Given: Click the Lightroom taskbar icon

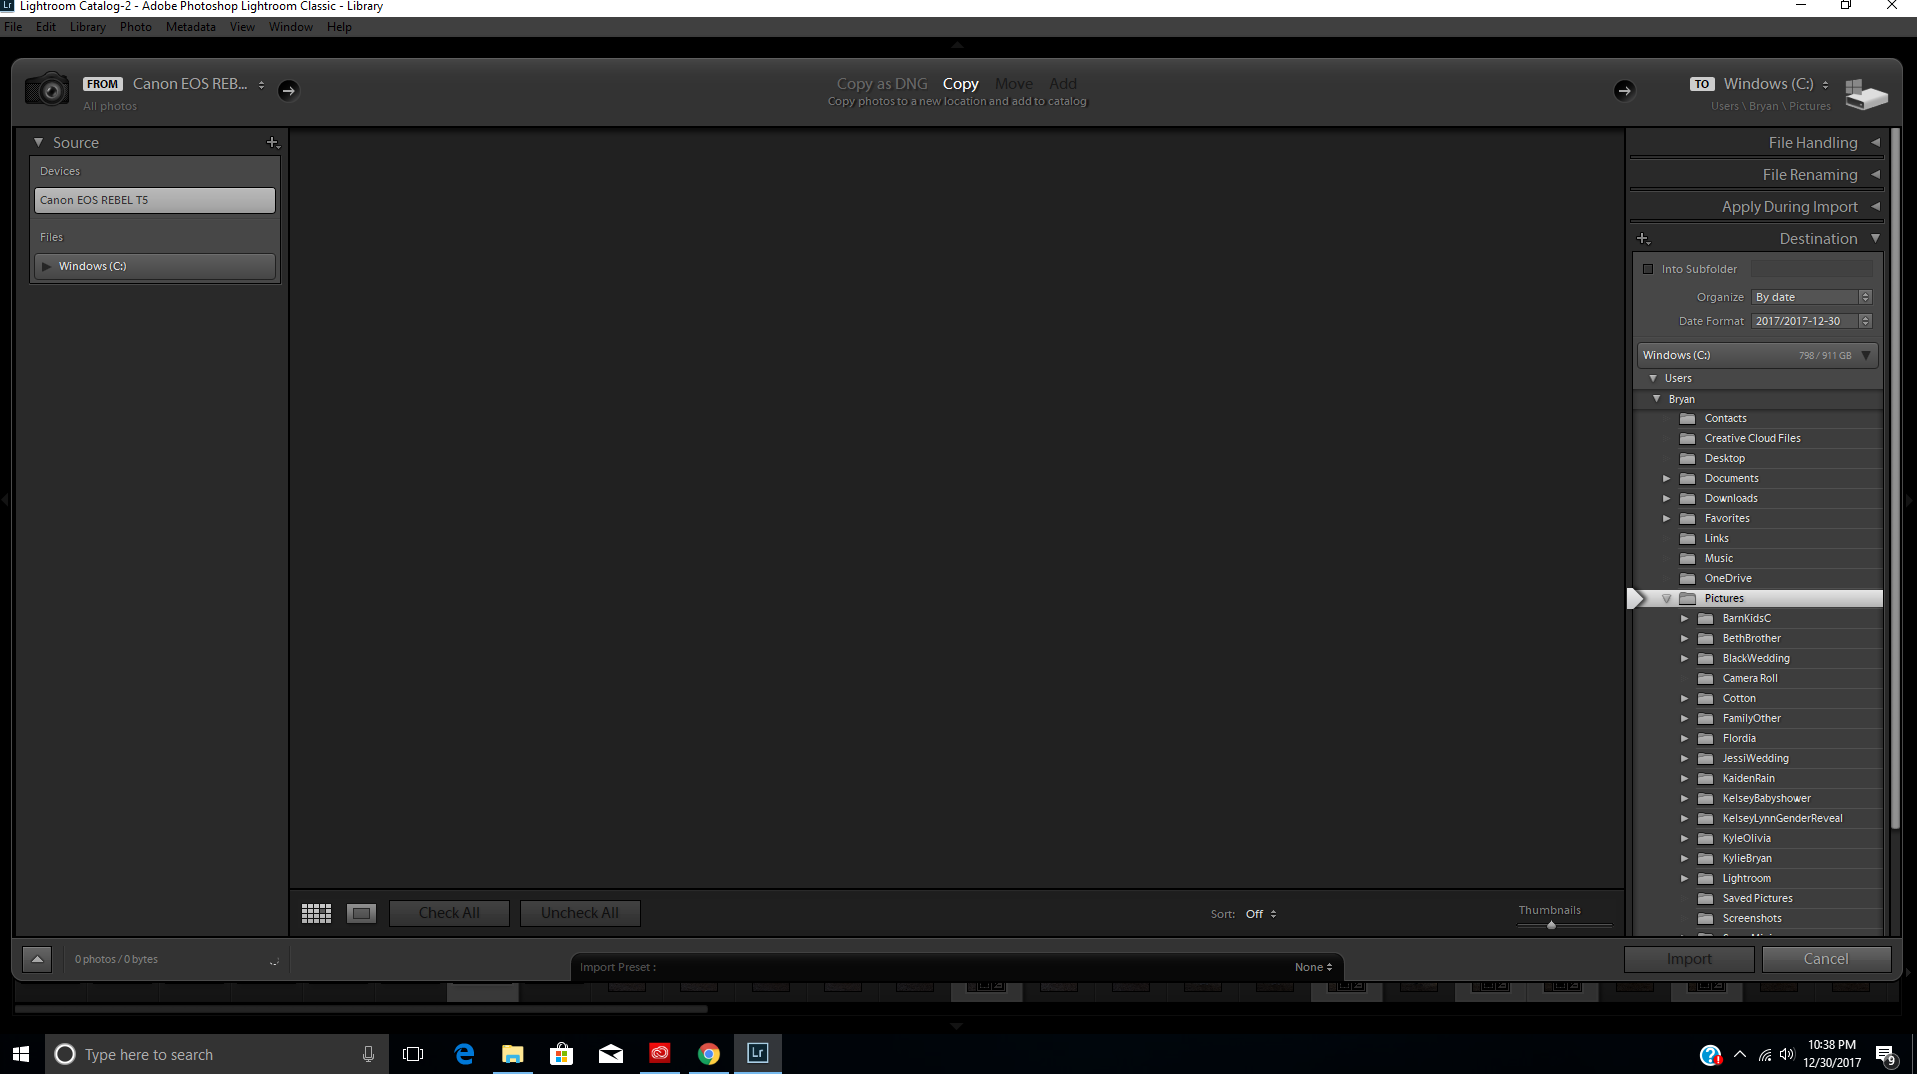Looking at the screenshot, I should tap(758, 1054).
